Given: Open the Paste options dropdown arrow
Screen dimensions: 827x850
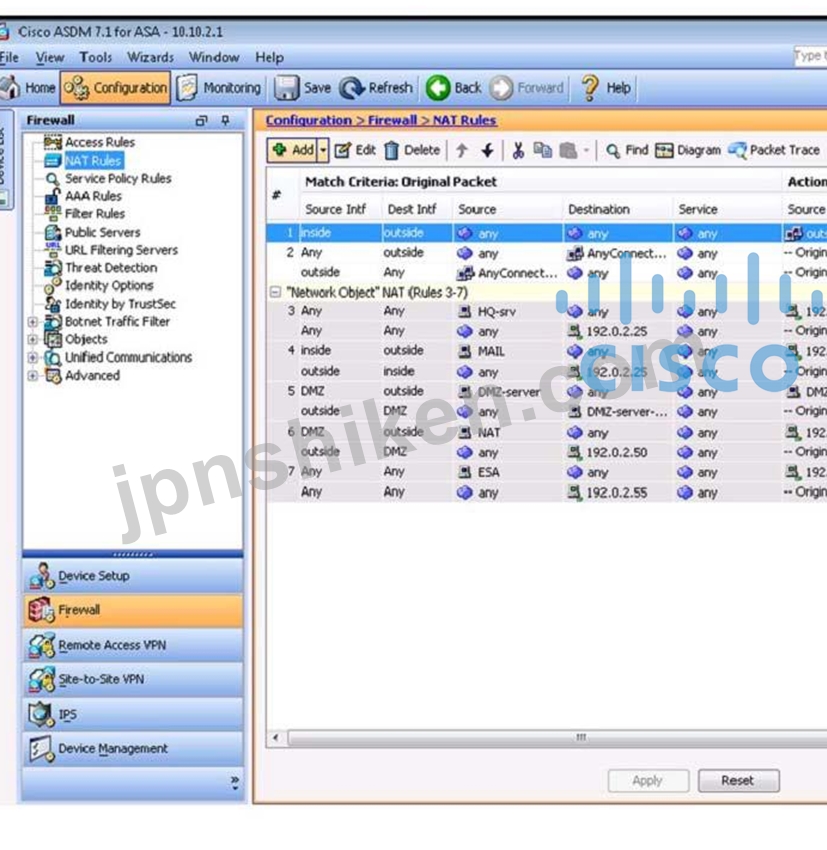Looking at the screenshot, I should tap(586, 150).
